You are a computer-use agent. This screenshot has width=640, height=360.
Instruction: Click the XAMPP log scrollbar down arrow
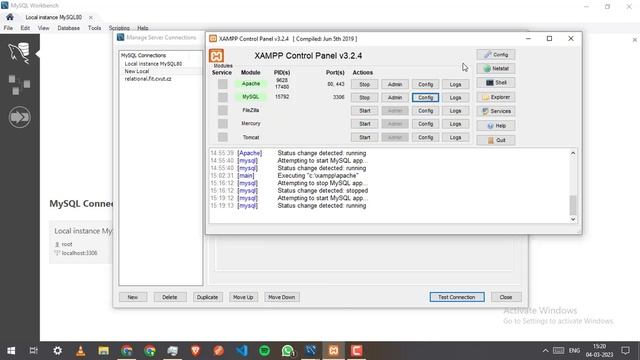coord(573,219)
